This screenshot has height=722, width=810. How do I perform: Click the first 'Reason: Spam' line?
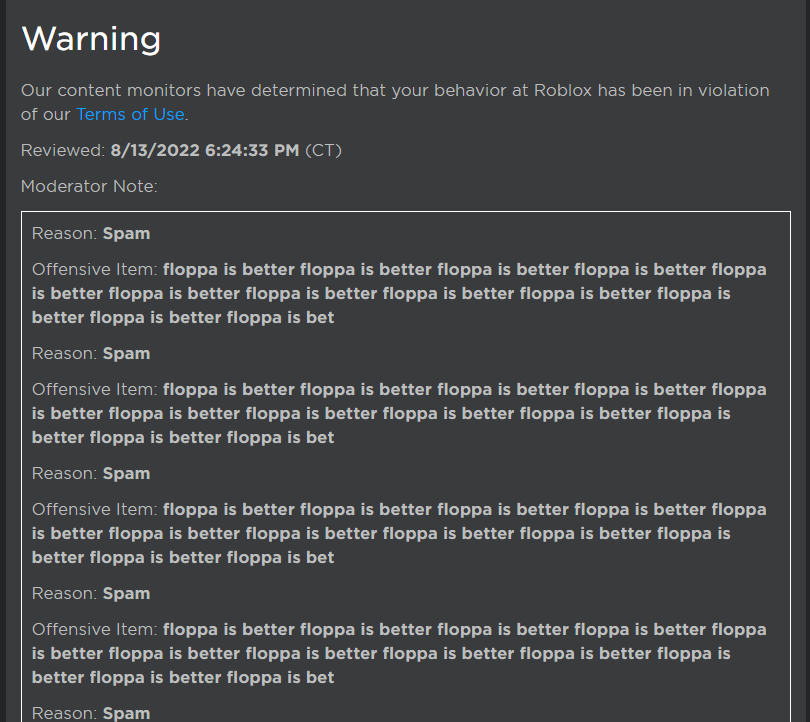(91, 233)
